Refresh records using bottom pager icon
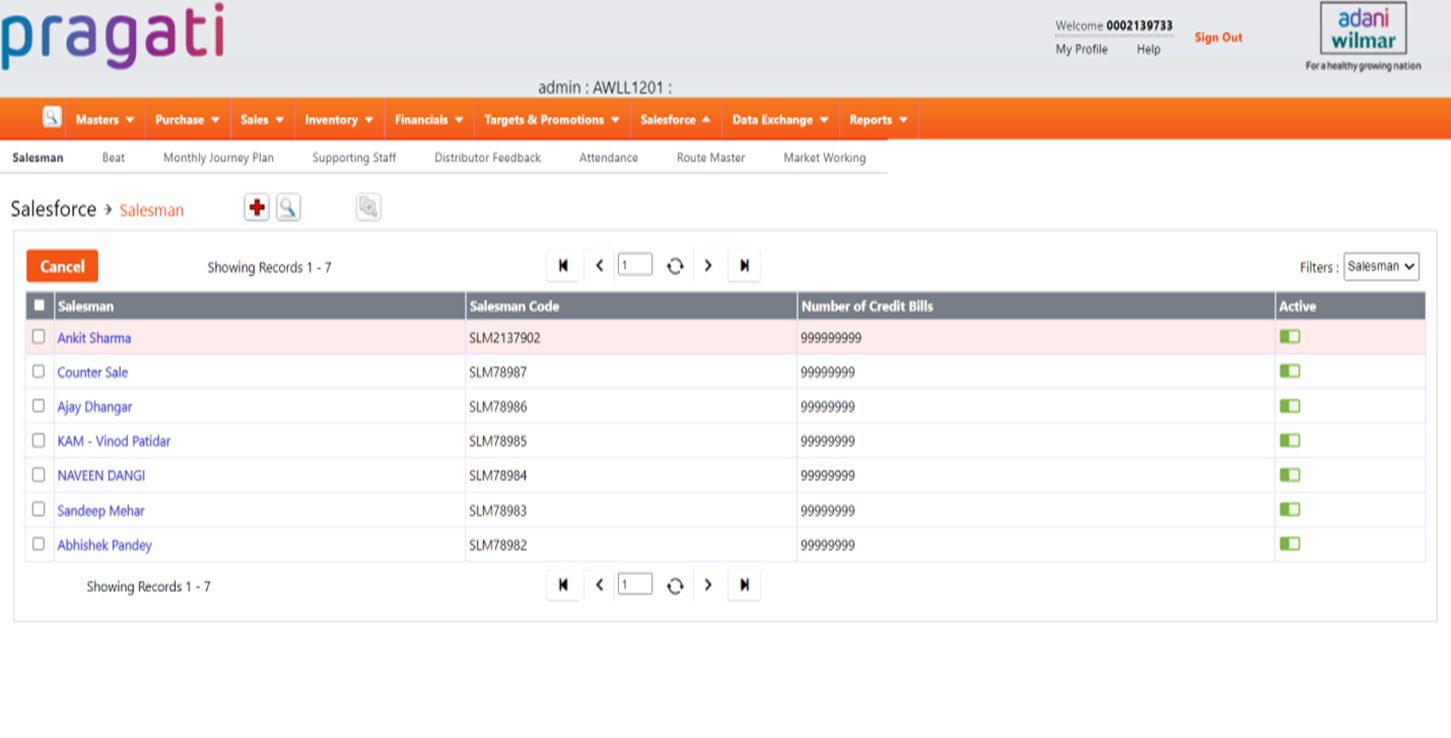This screenshot has height=738, width=1451. pyautogui.click(x=675, y=585)
